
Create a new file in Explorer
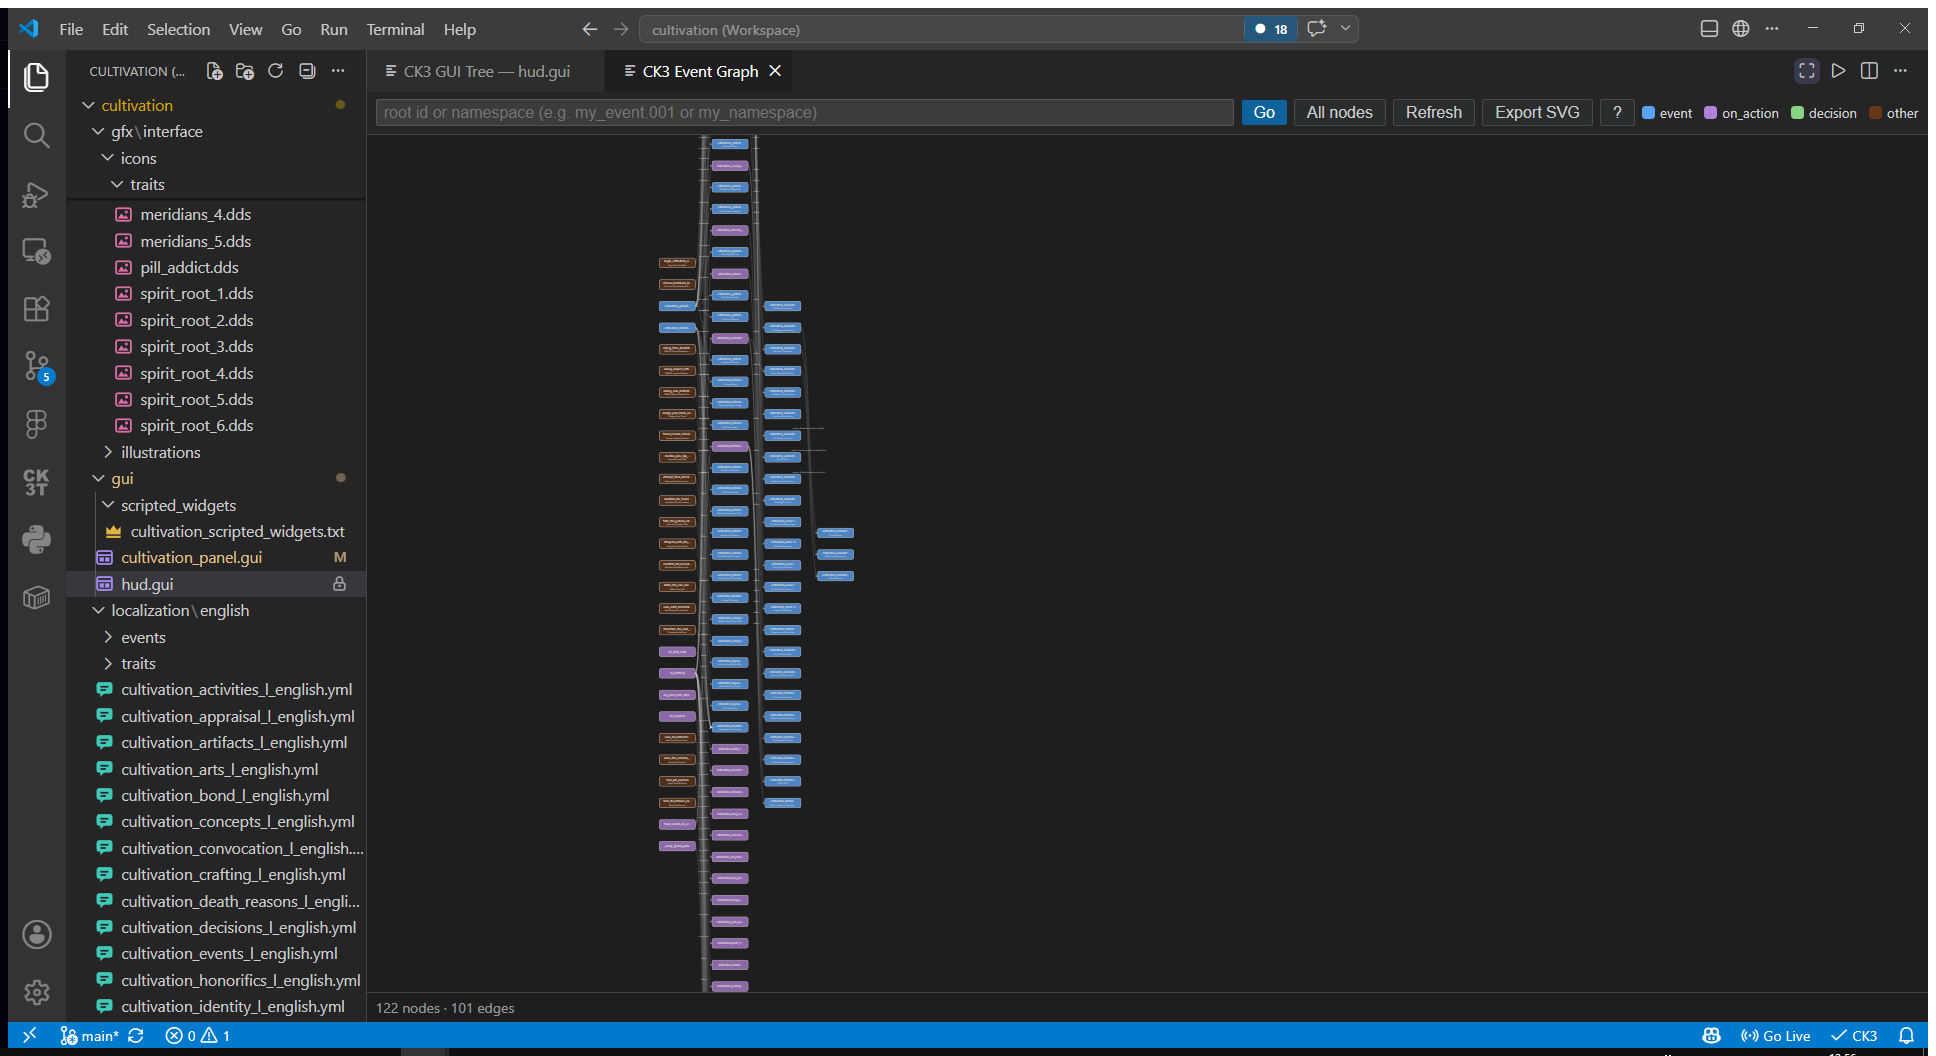coord(214,71)
